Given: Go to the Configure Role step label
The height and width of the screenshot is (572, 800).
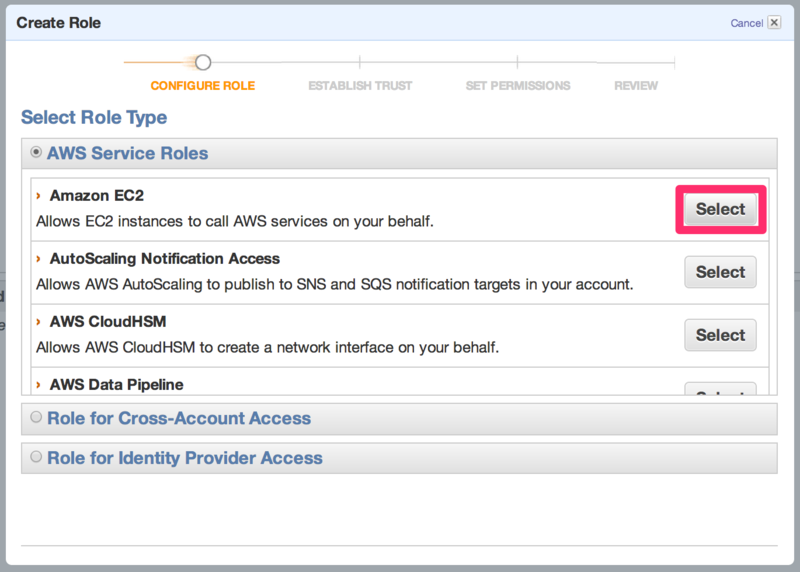Looking at the screenshot, I should click(x=203, y=86).
